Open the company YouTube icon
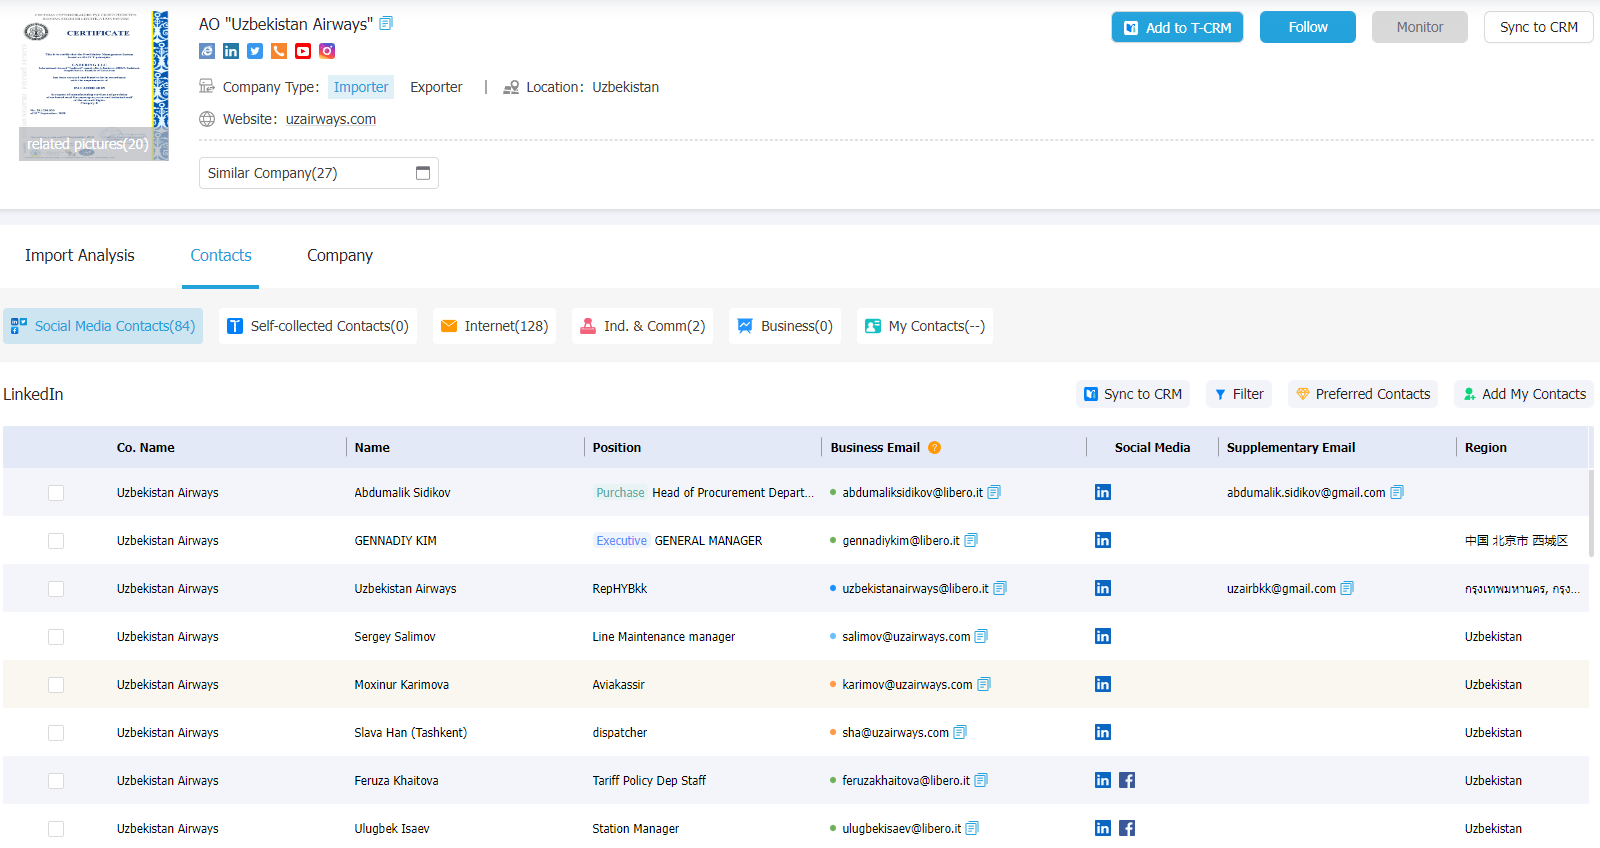The image size is (1600, 848). [303, 51]
